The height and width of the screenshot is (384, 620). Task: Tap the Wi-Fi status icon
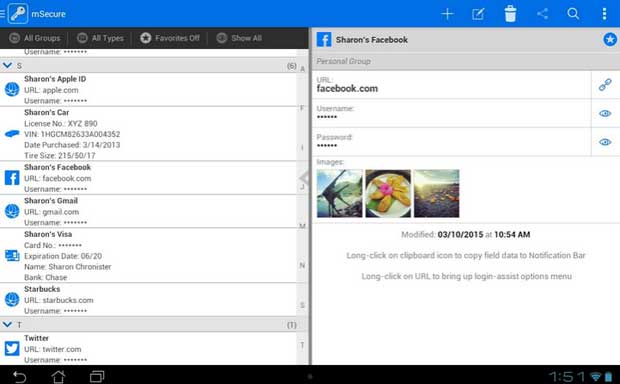[x=595, y=376]
